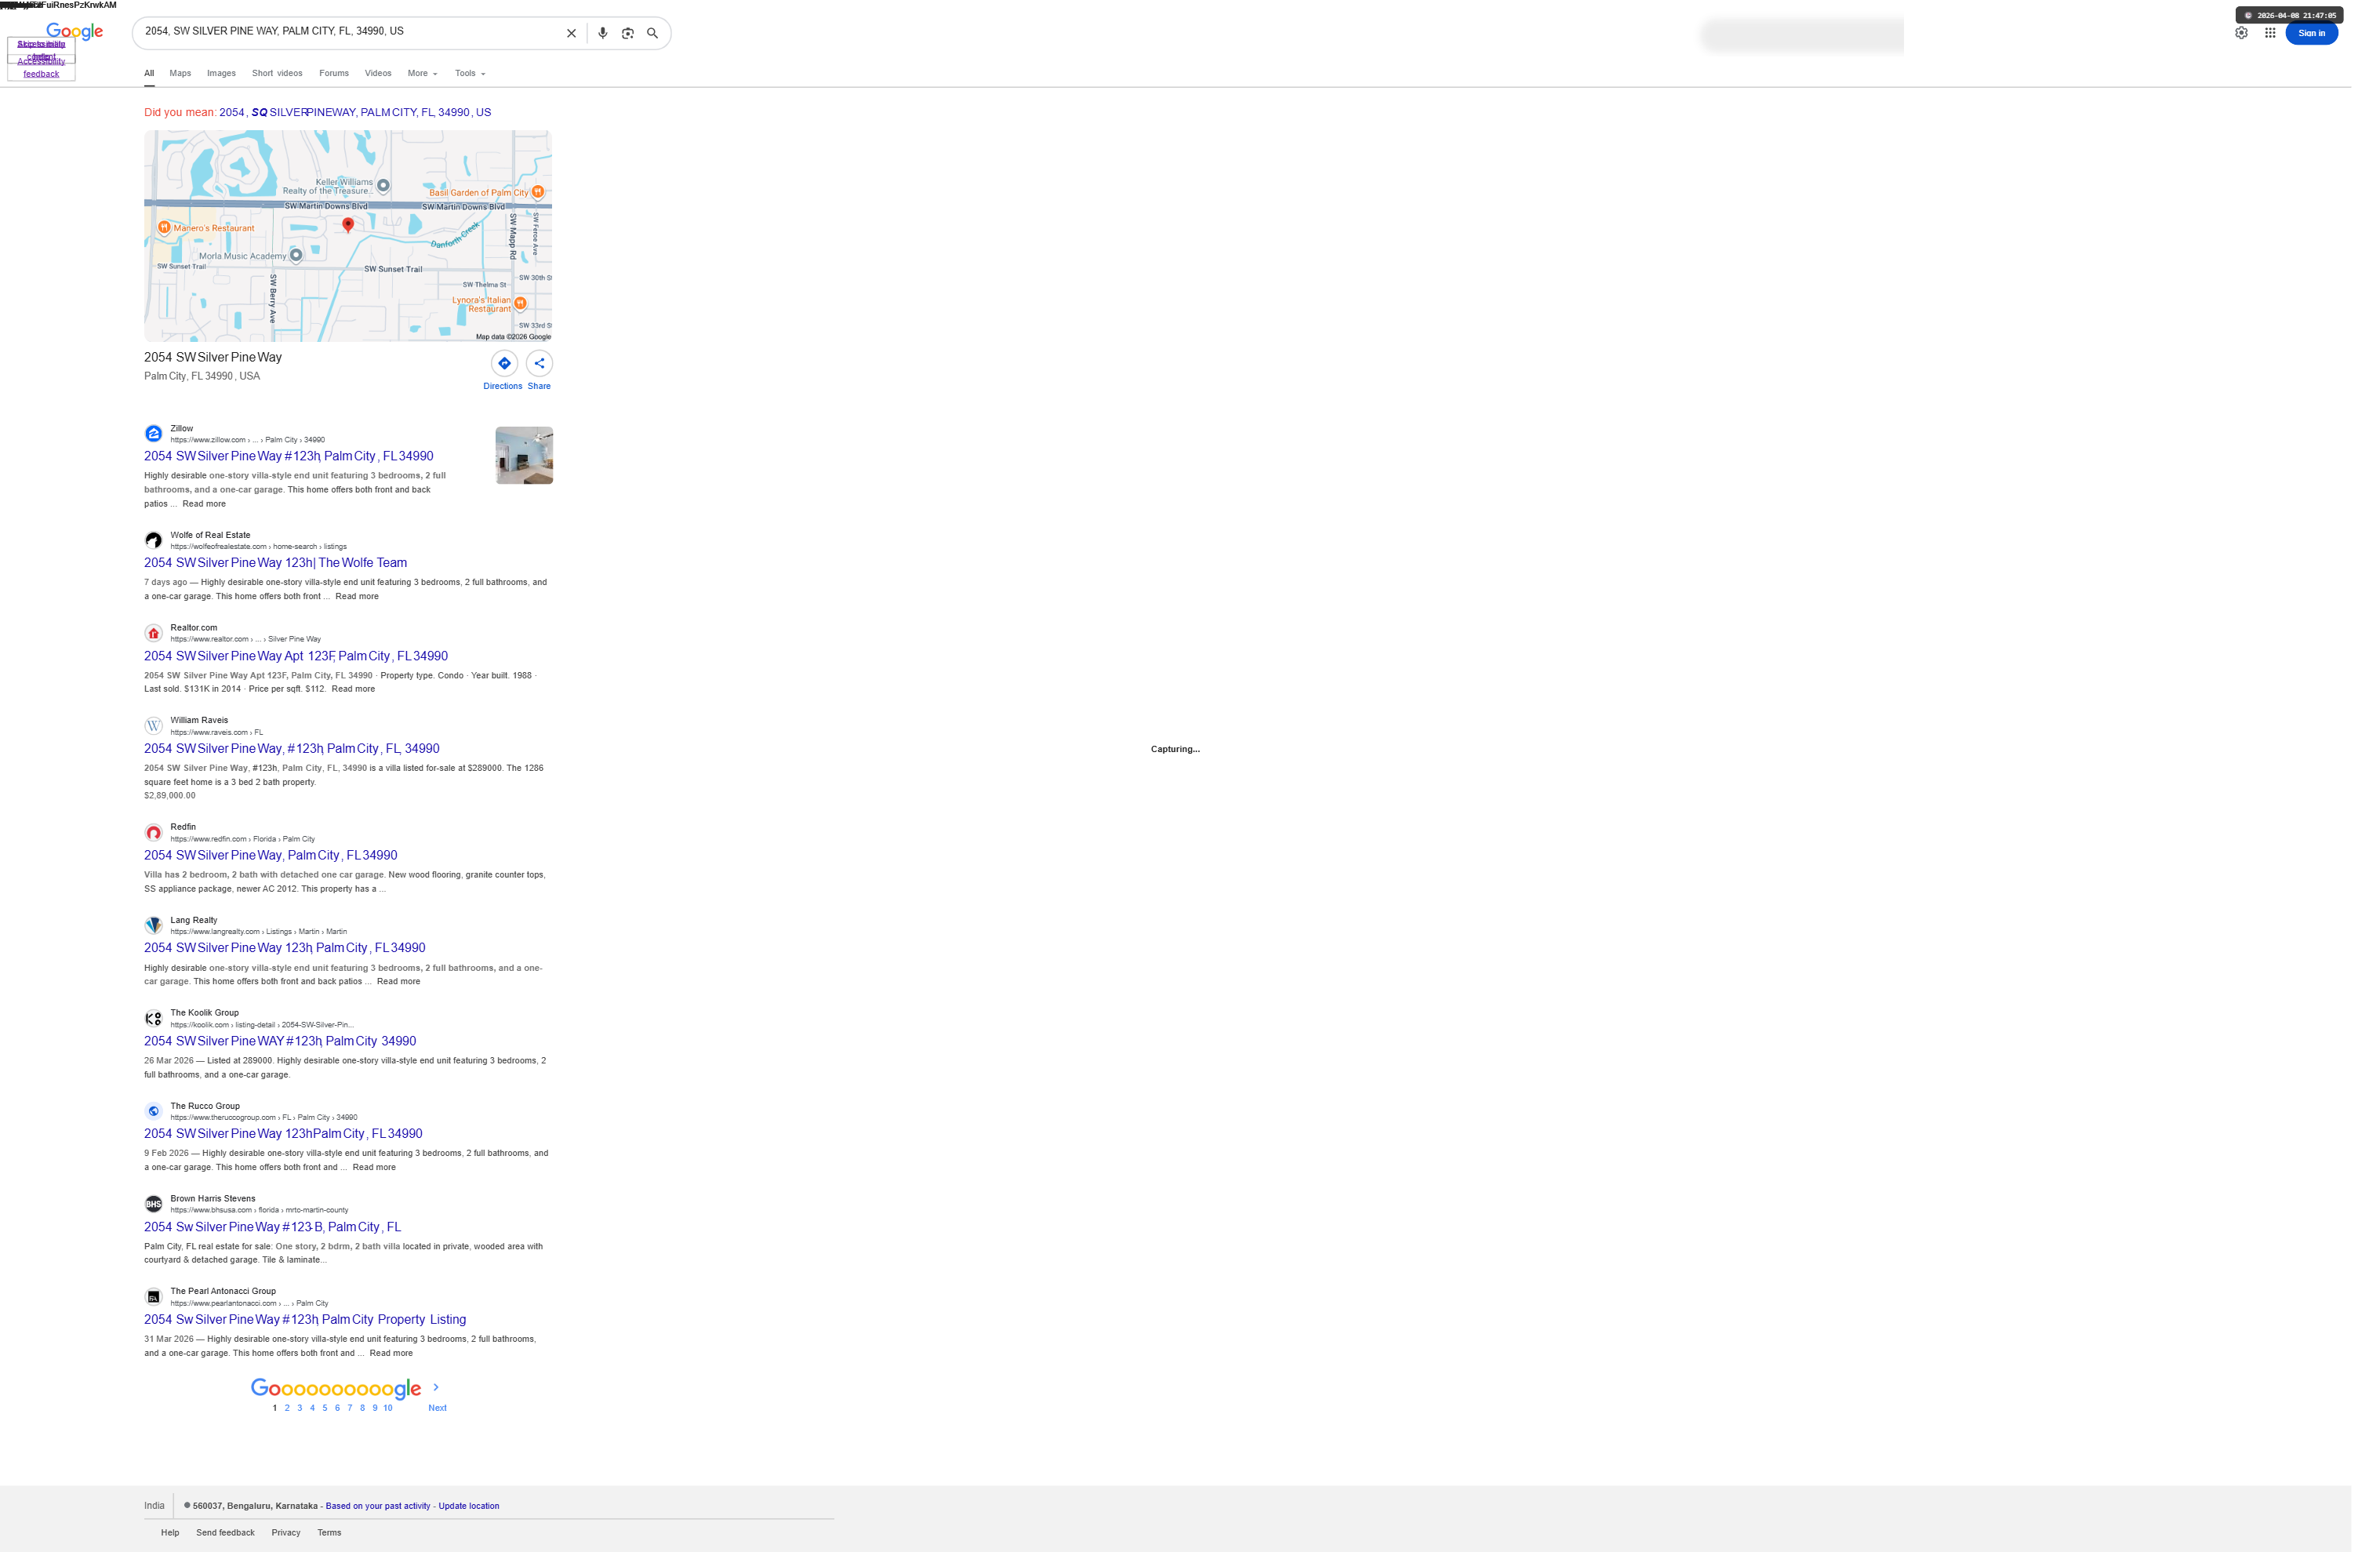Click the voice search microphone icon
Image resolution: width=2380 pixels, height=1552 pixels.
click(602, 33)
